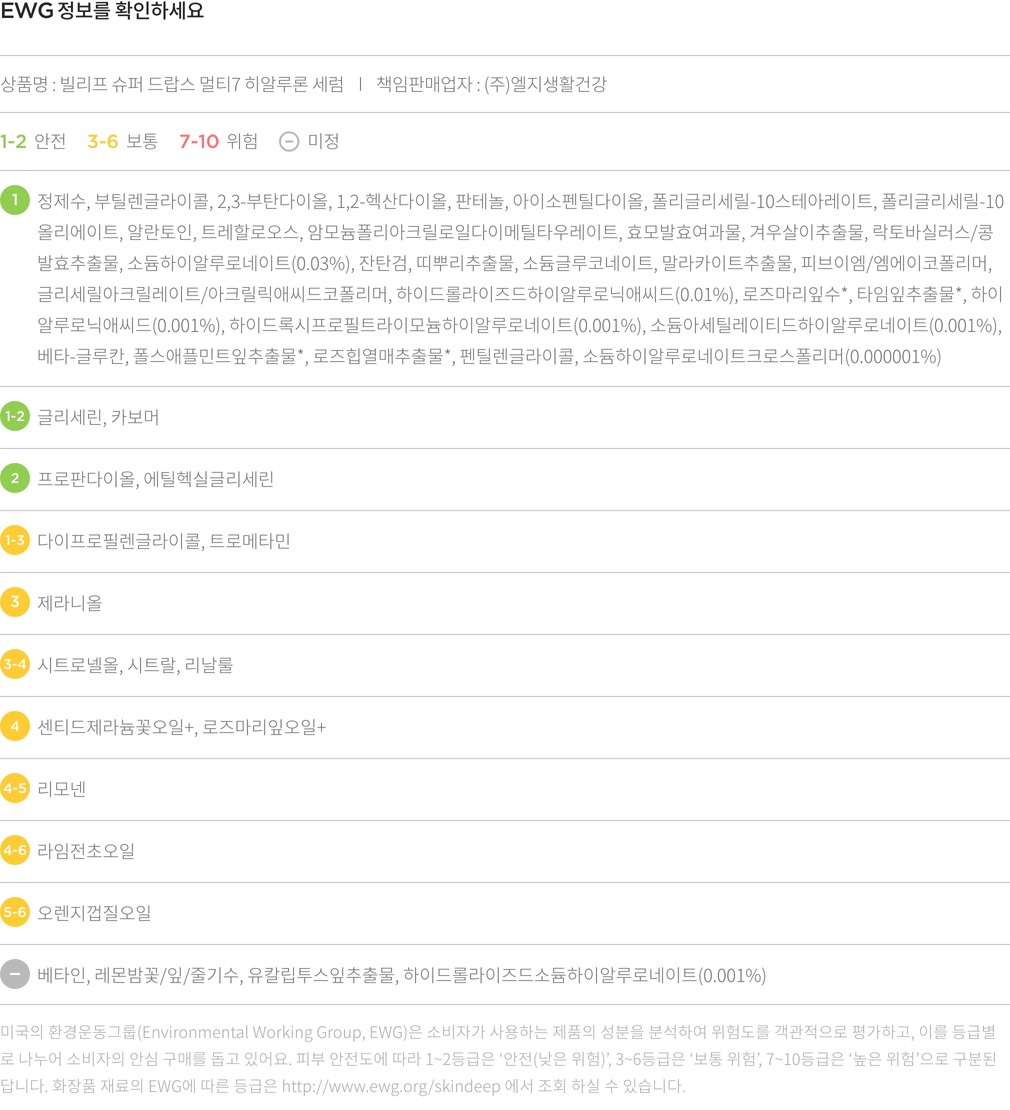Image resolution: width=1010 pixels, height=1110 pixels.
Task: Click the yellow 1-3 grade badge
Action: point(15,541)
